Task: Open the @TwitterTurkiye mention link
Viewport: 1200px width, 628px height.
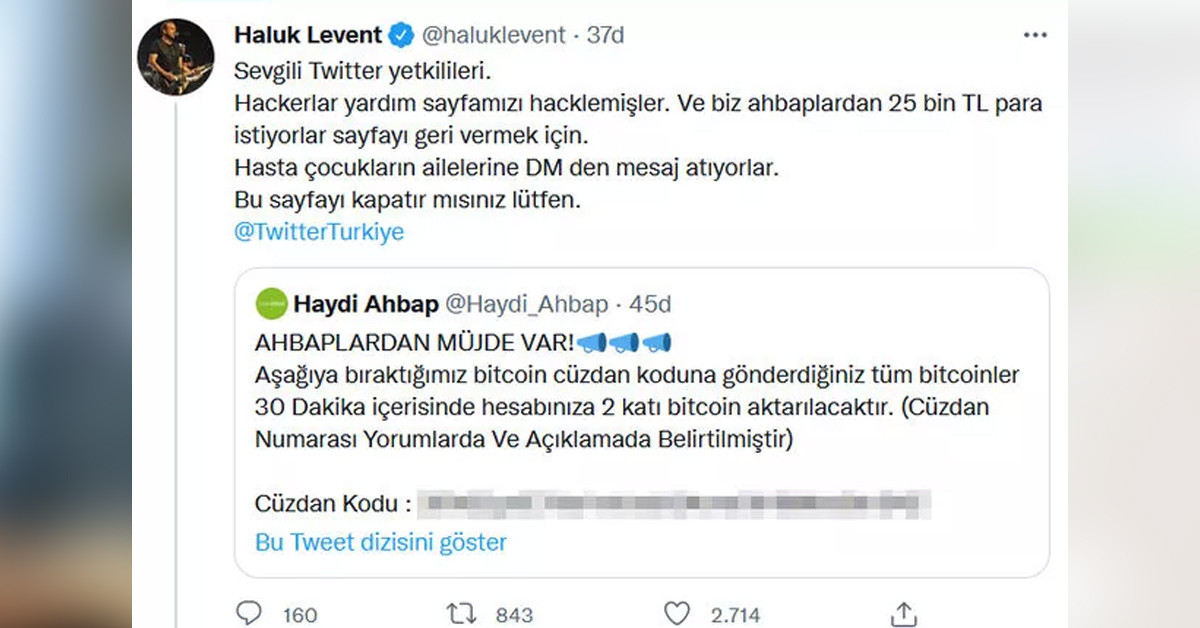Action: (319, 231)
